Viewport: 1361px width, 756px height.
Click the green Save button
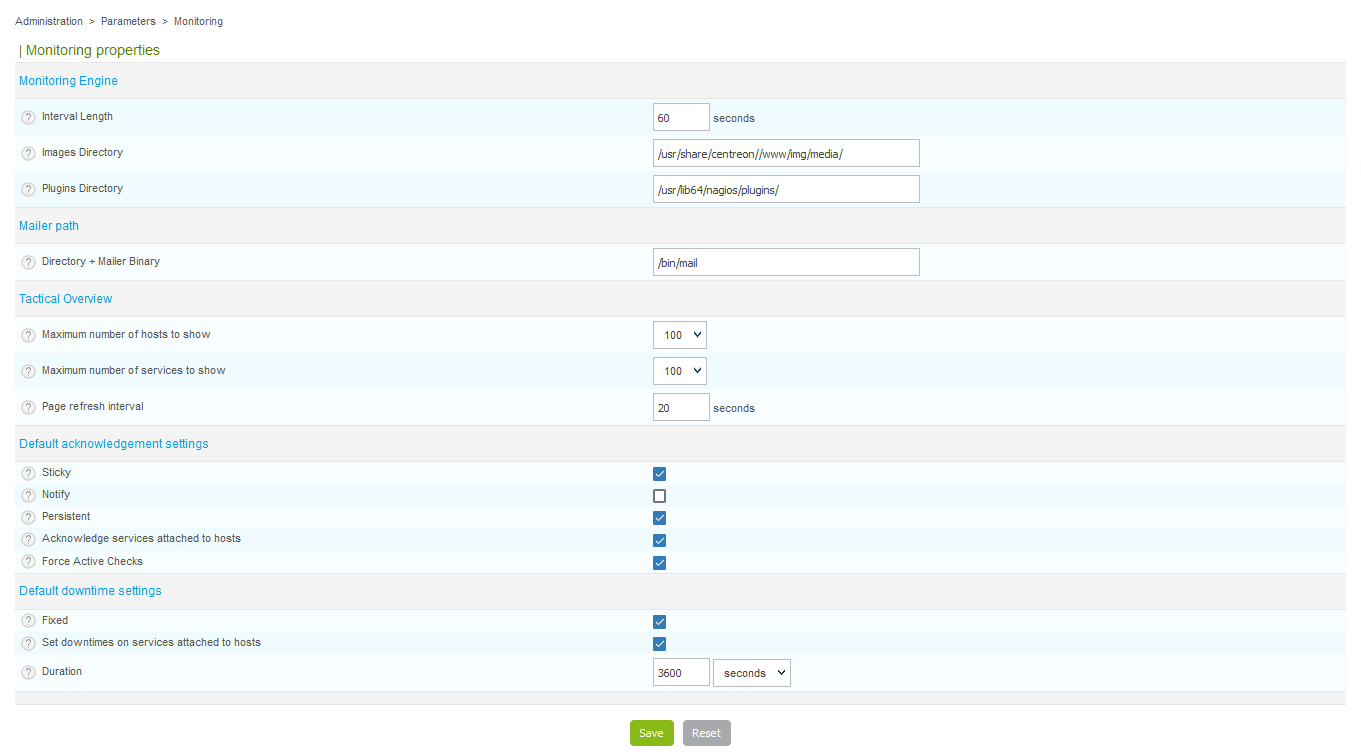(x=651, y=733)
